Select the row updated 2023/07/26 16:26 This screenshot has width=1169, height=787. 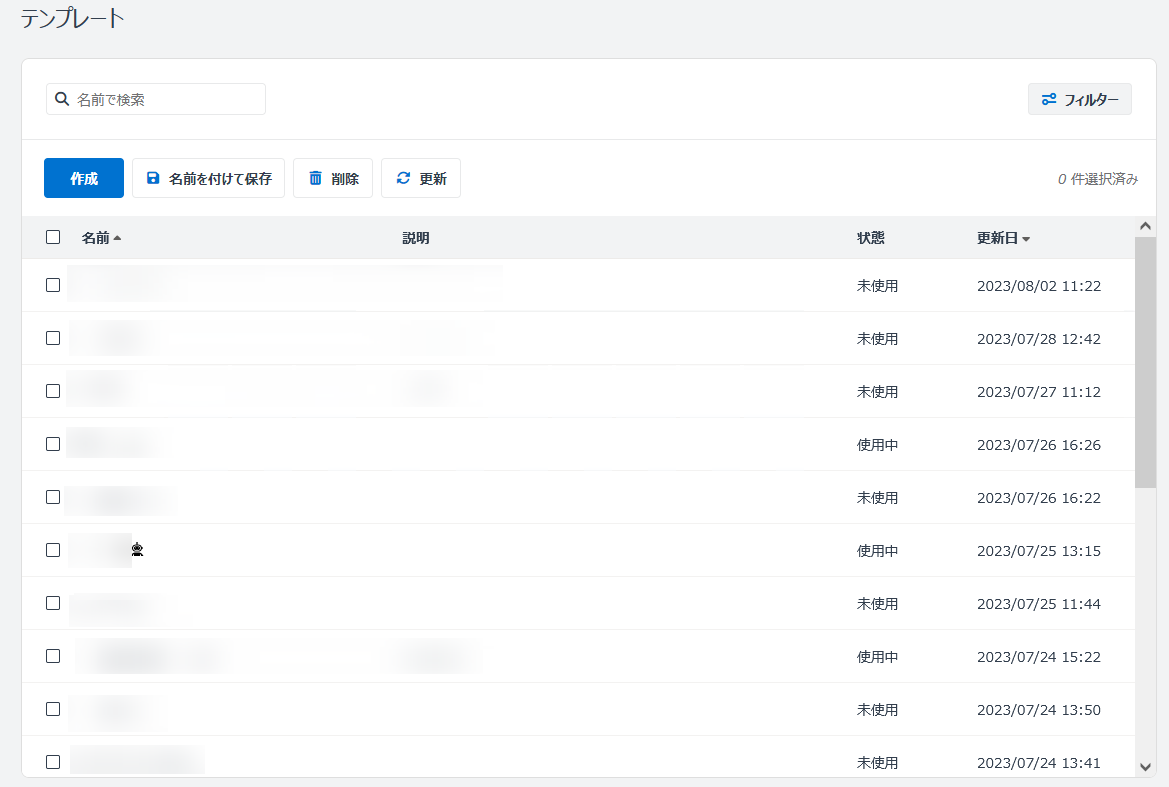(53, 444)
